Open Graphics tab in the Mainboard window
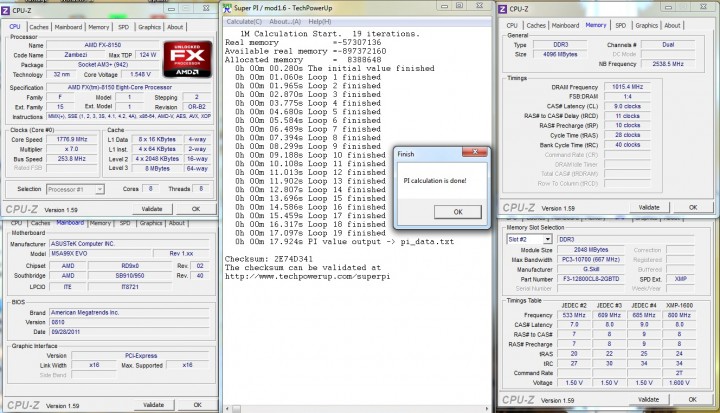Screen dimensions: 720x413 pyautogui.click(x=151, y=223)
